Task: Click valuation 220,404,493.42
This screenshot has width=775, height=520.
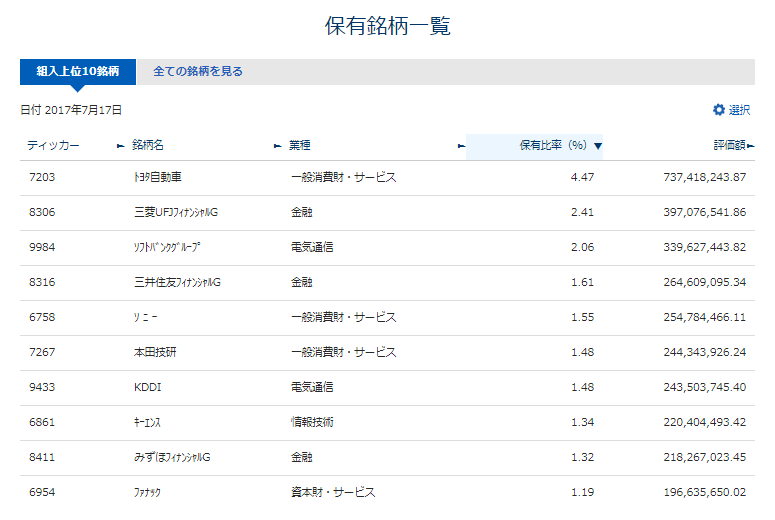Action: [x=705, y=422]
